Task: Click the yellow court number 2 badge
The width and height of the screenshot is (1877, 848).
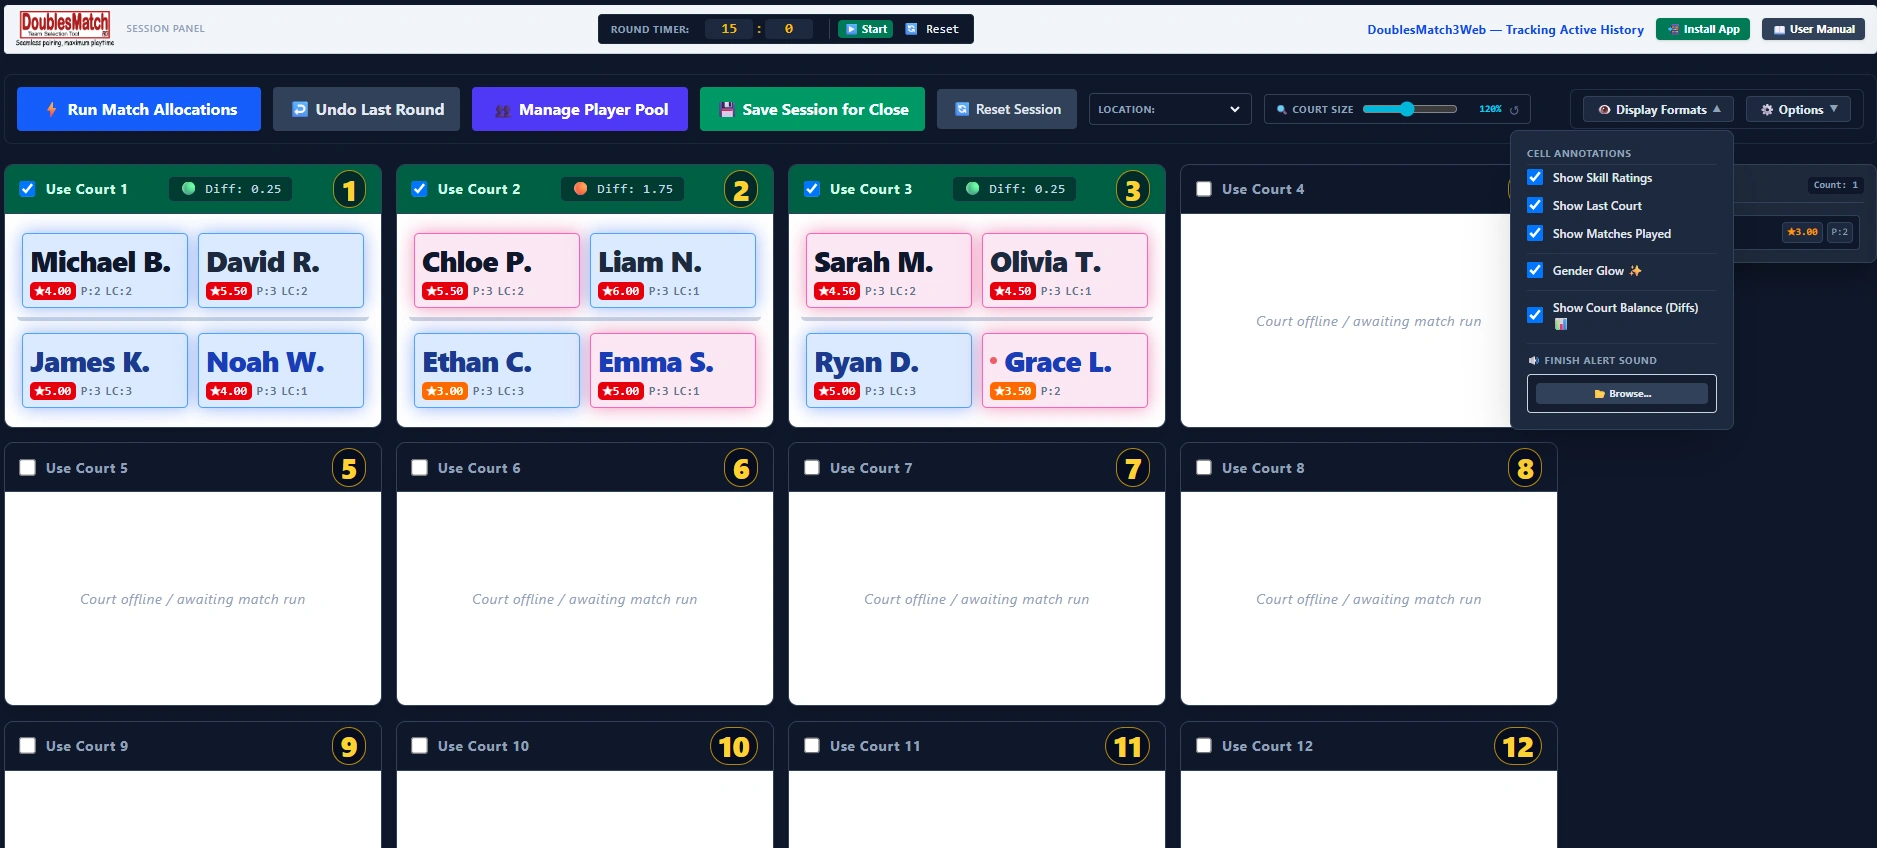Action: pyautogui.click(x=741, y=190)
